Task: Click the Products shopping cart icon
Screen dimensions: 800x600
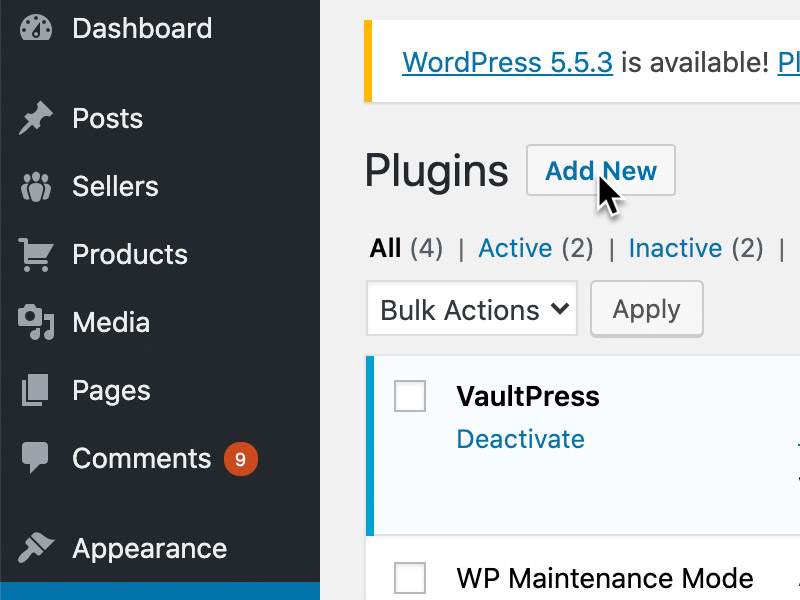Action: (x=36, y=255)
